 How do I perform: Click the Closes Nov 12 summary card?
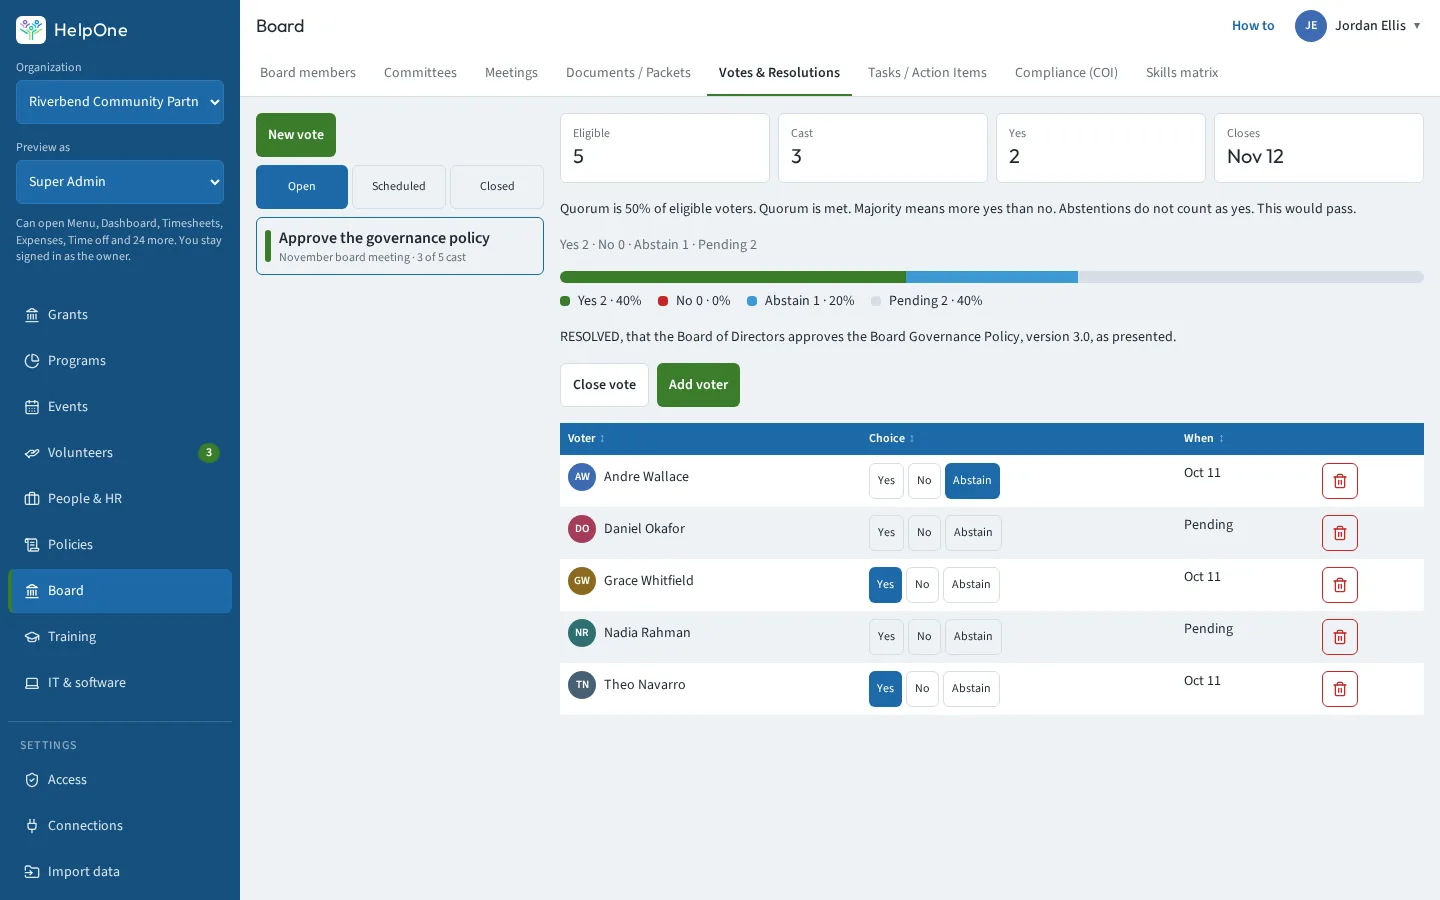pos(1319,148)
